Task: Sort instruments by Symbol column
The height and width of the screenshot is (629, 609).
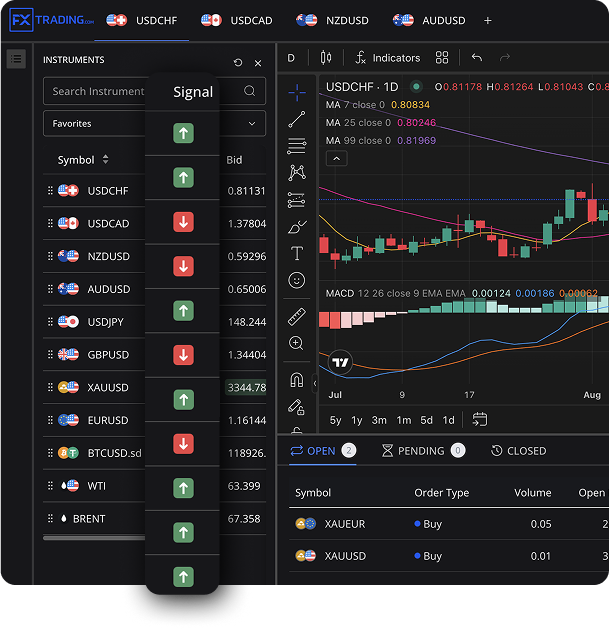Action: pos(83,160)
